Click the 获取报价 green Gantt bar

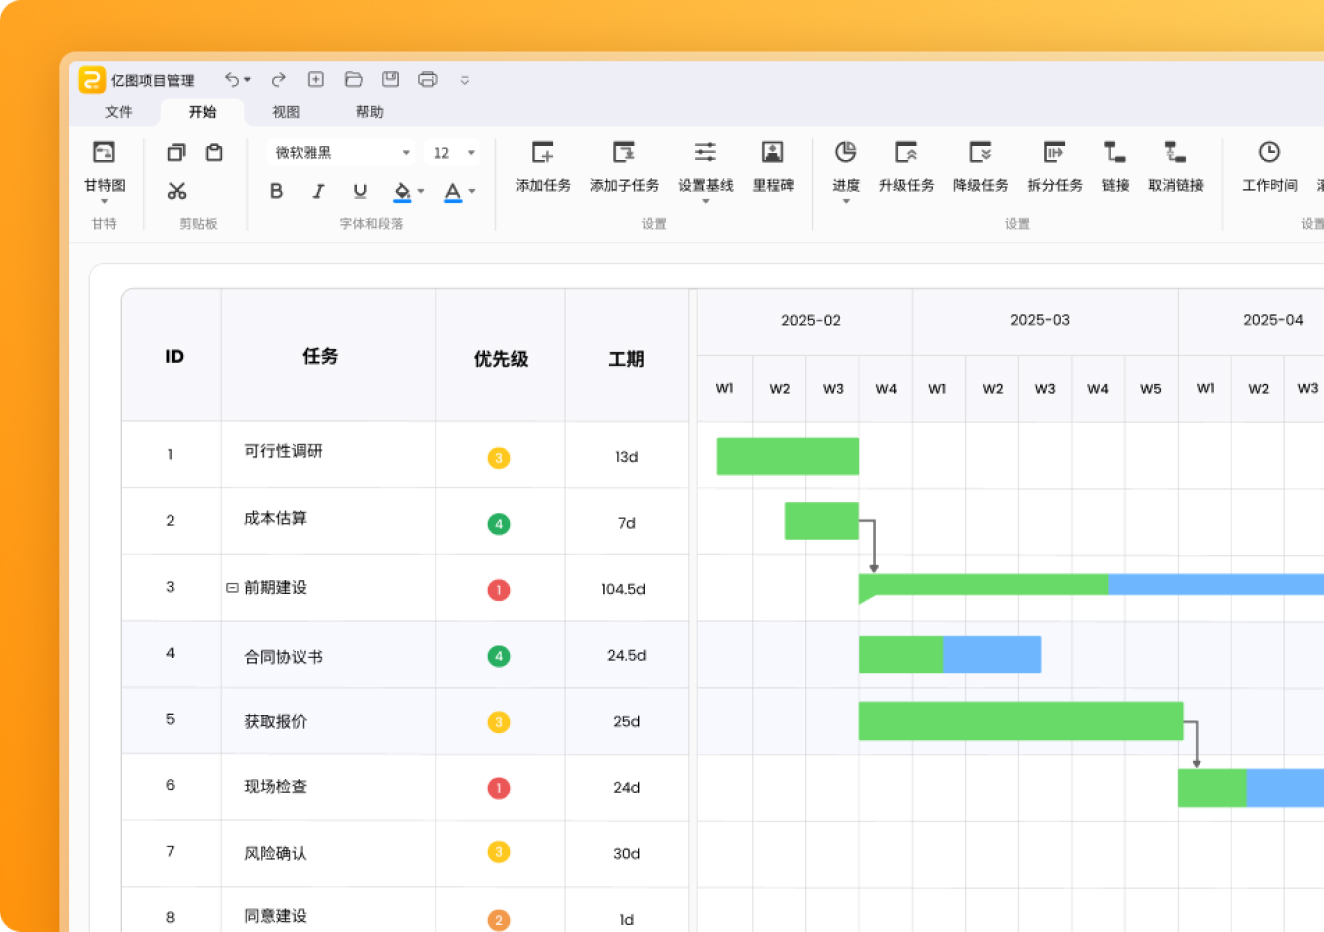click(x=1020, y=721)
